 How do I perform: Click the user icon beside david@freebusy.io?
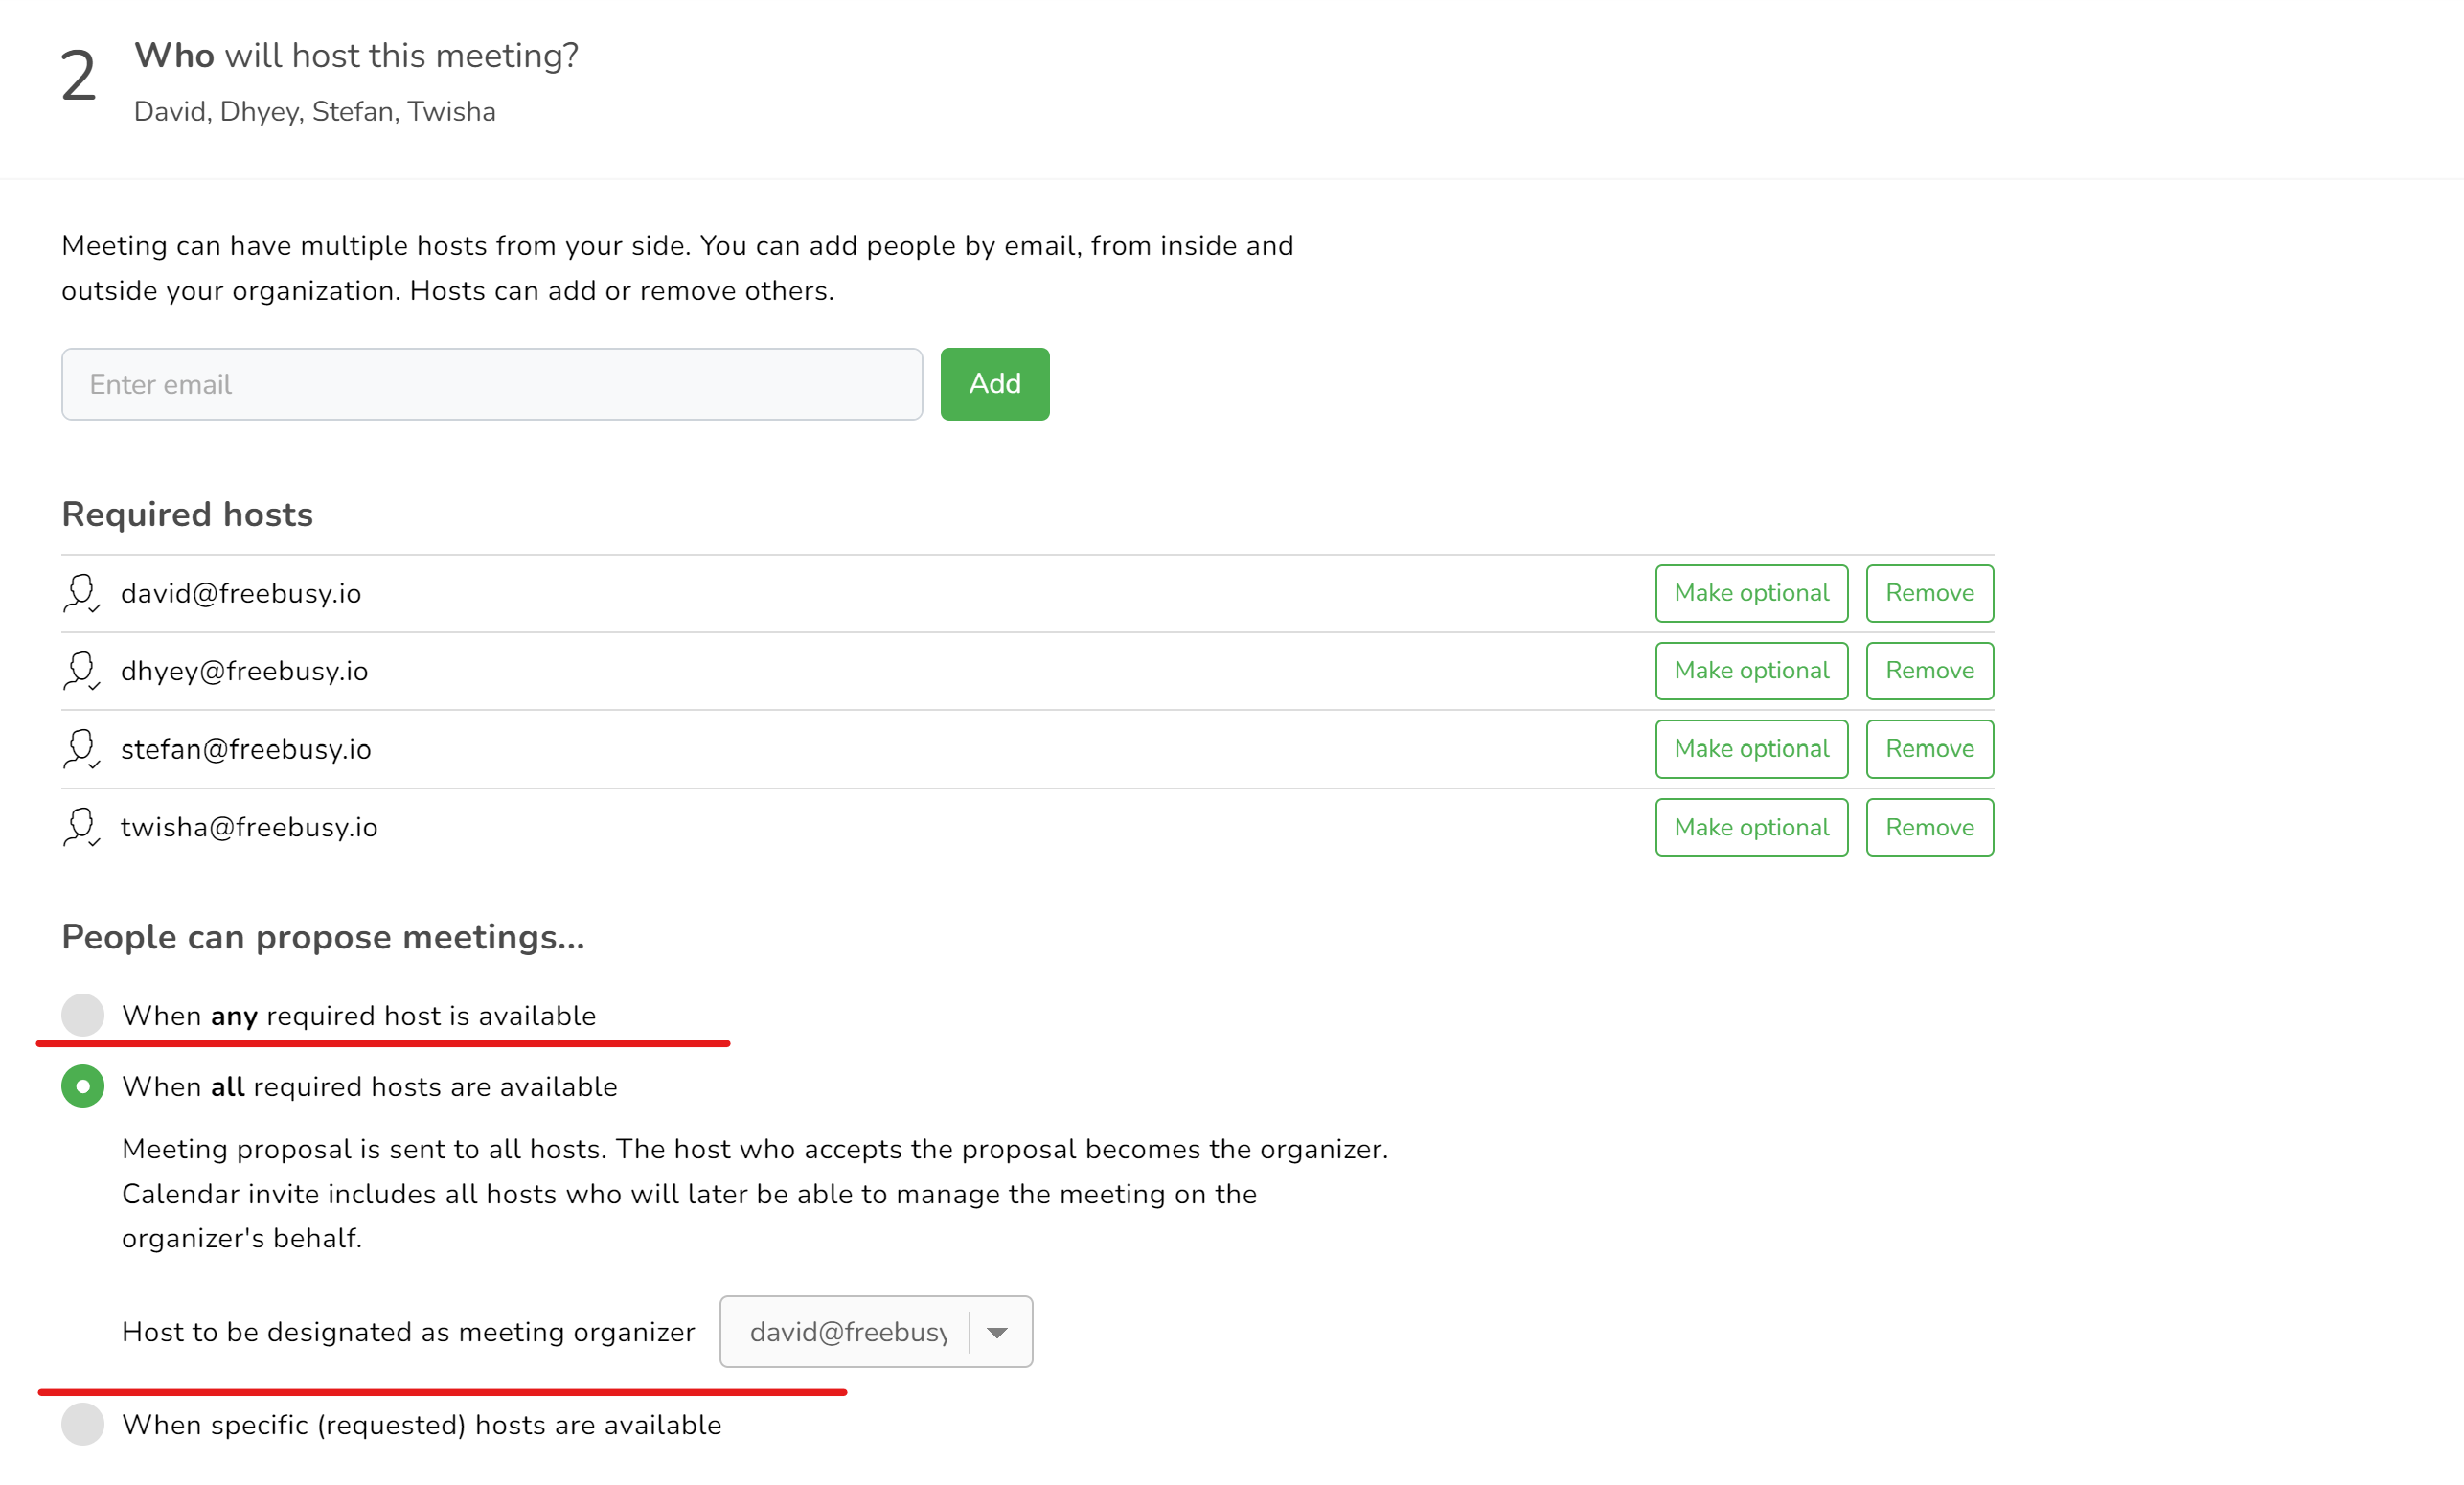coord(81,593)
